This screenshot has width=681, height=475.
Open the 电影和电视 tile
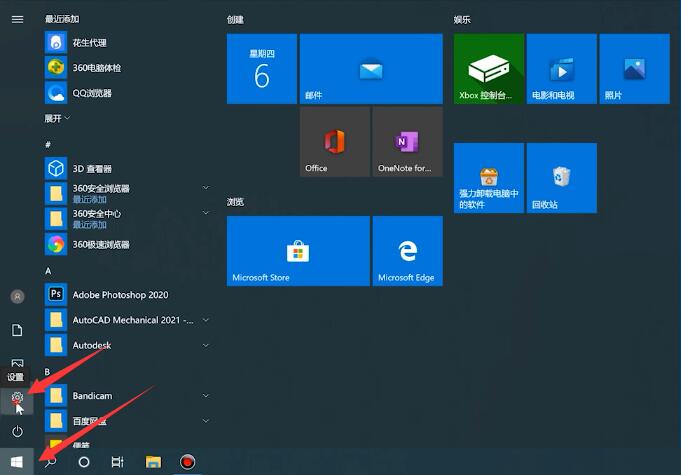click(562, 69)
